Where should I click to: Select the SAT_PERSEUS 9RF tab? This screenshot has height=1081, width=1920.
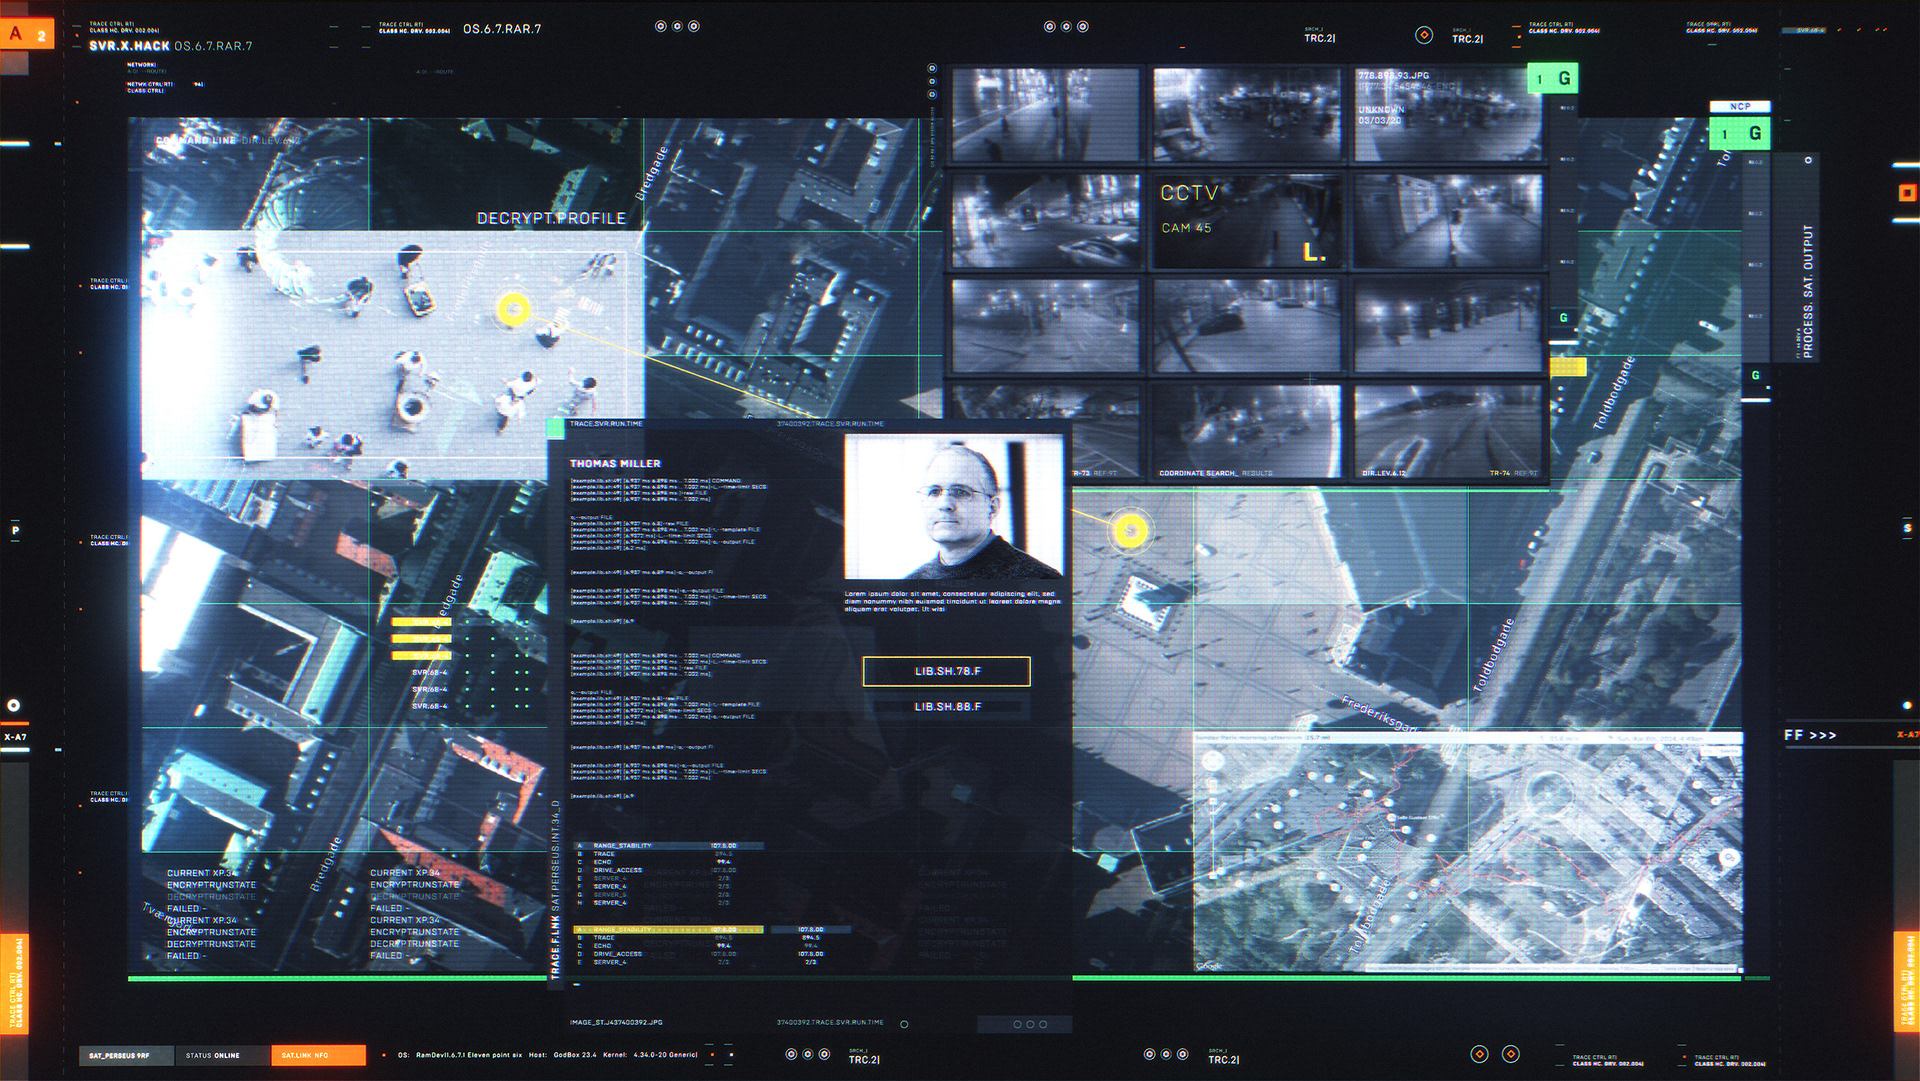pyautogui.click(x=126, y=1055)
